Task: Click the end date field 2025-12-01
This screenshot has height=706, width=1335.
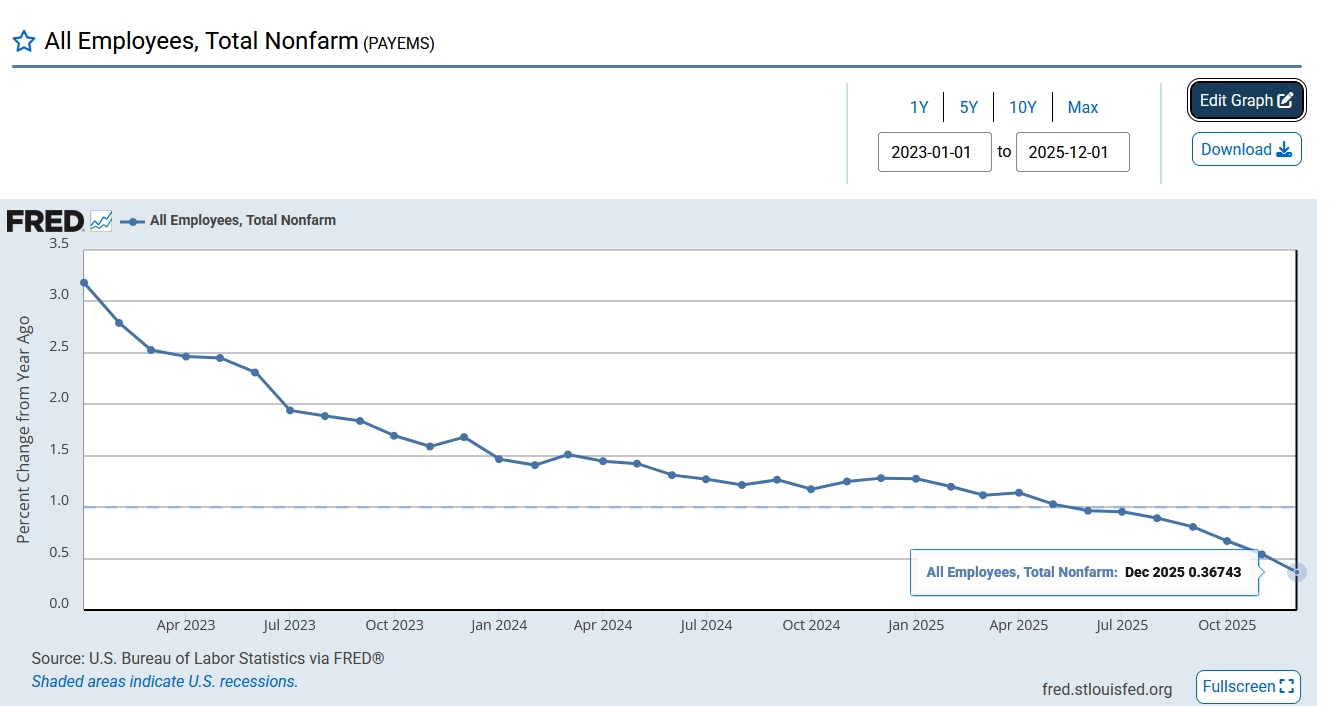Action: tap(1072, 152)
